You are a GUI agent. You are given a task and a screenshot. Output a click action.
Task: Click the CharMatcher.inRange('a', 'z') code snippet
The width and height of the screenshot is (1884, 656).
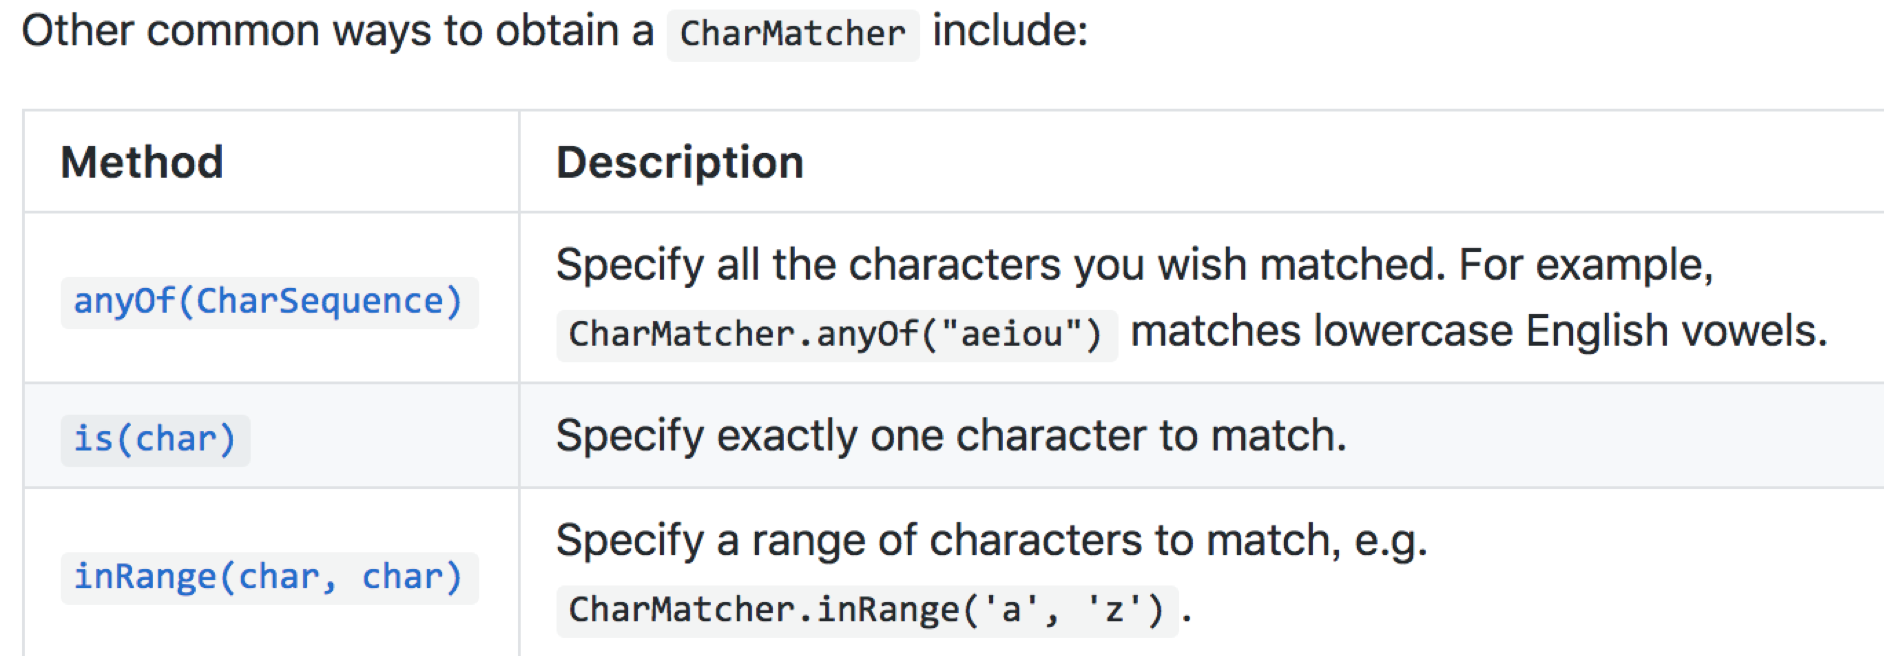coord(866,610)
